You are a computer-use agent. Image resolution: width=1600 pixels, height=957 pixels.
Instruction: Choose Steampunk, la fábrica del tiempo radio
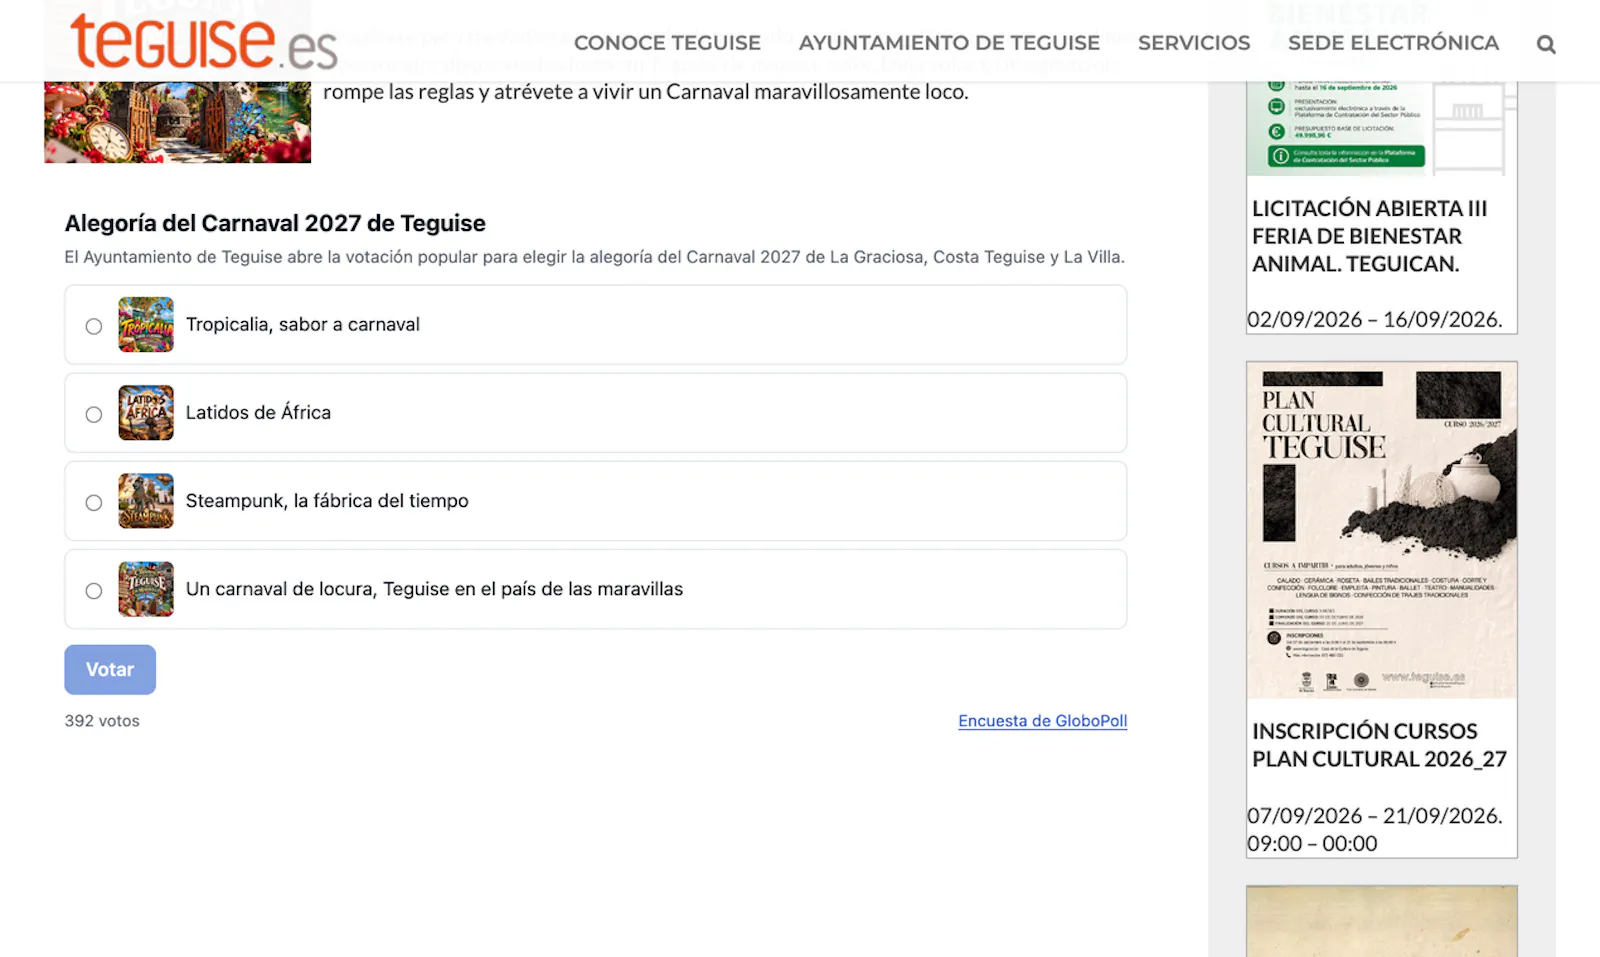point(94,502)
